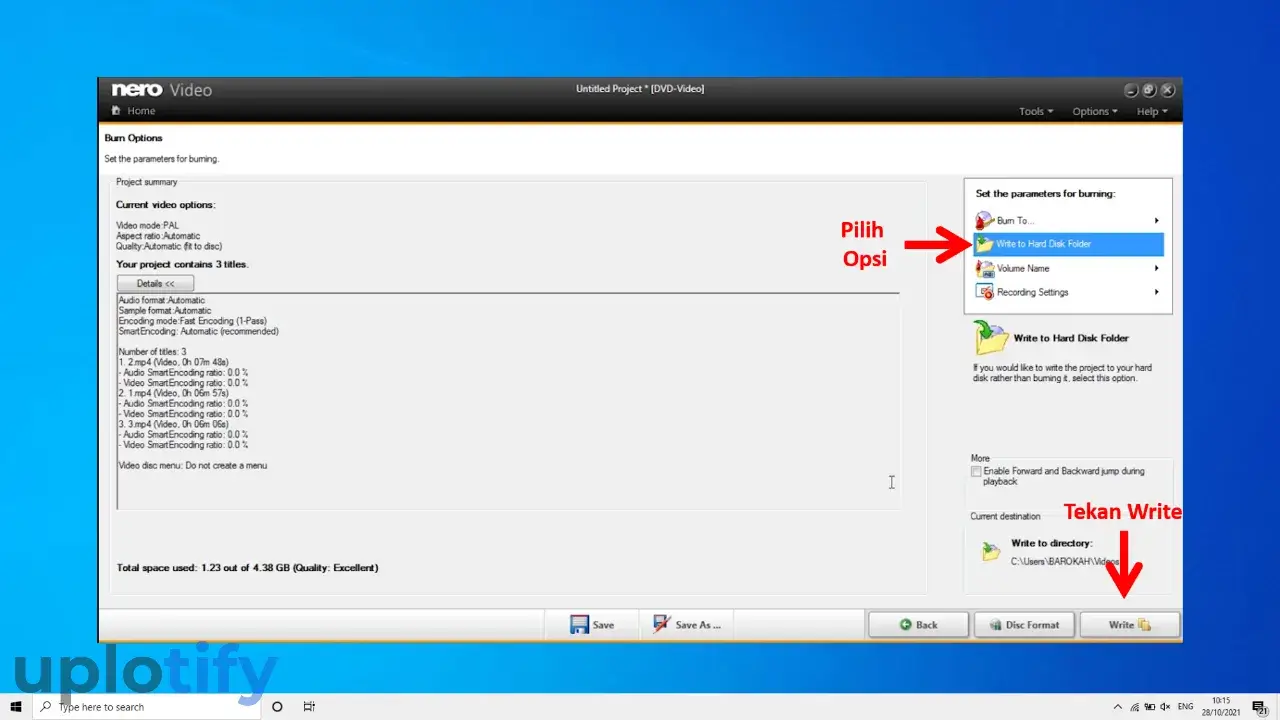Click the Write to directory folder icon
The image size is (1280, 720).
click(990, 551)
